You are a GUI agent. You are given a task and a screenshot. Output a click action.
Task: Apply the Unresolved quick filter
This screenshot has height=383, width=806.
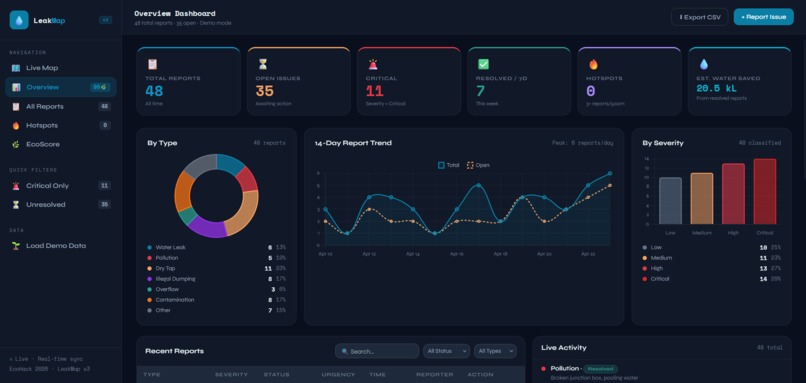click(x=61, y=205)
